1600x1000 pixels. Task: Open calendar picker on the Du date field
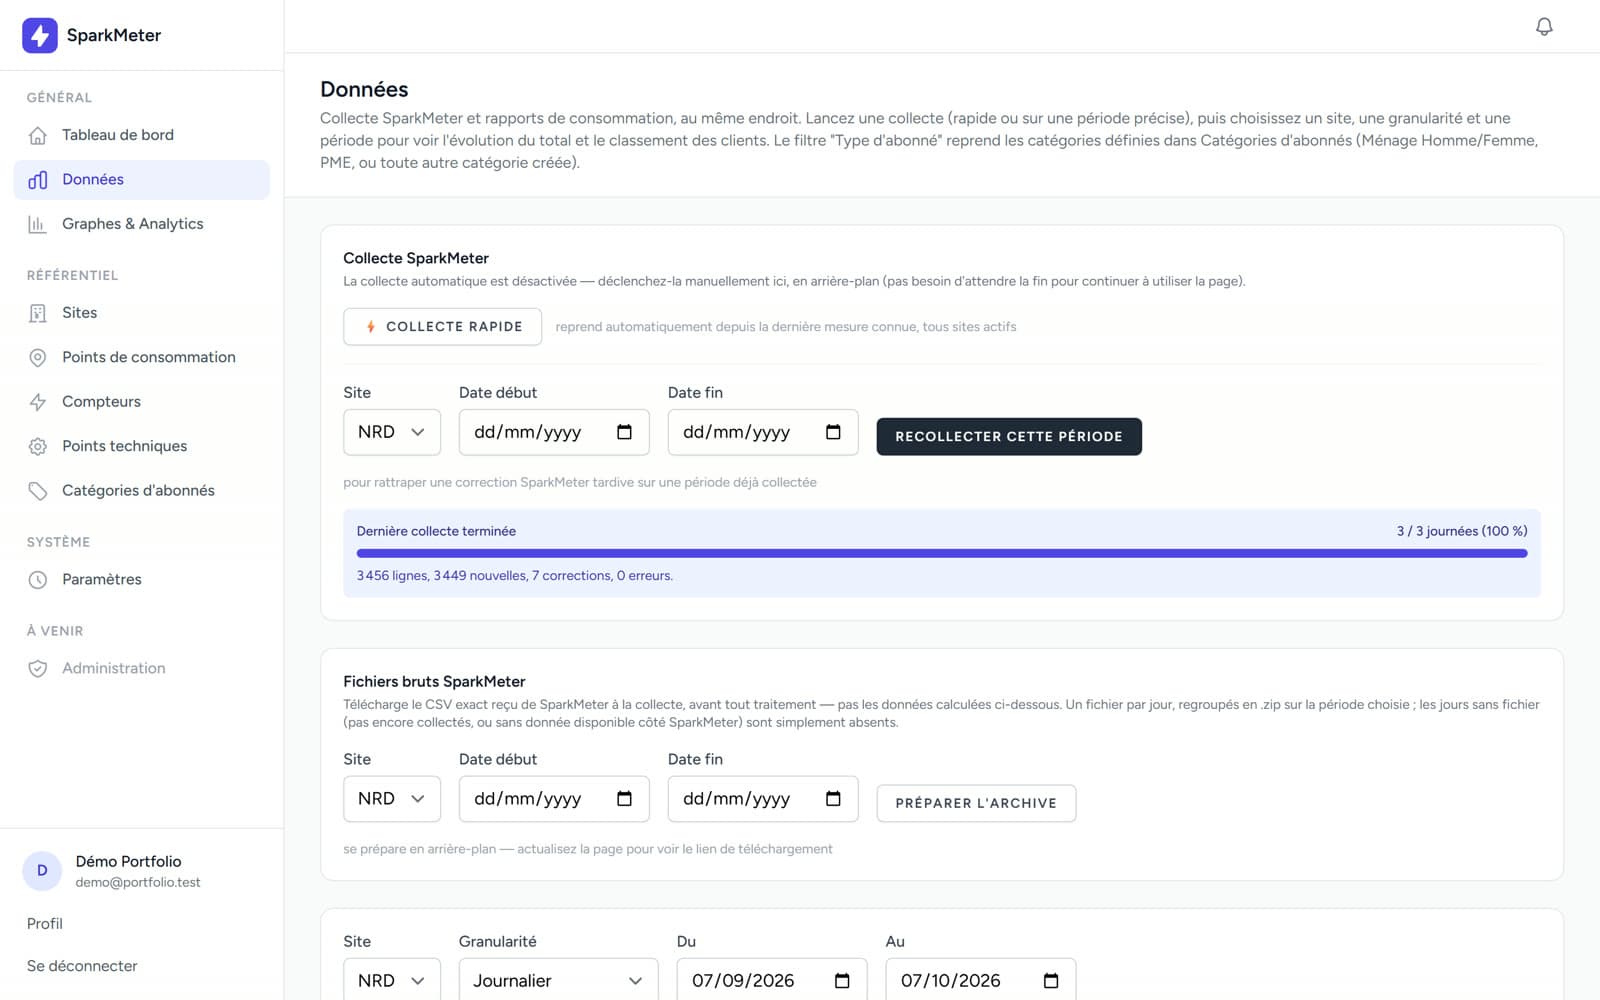[x=842, y=981]
